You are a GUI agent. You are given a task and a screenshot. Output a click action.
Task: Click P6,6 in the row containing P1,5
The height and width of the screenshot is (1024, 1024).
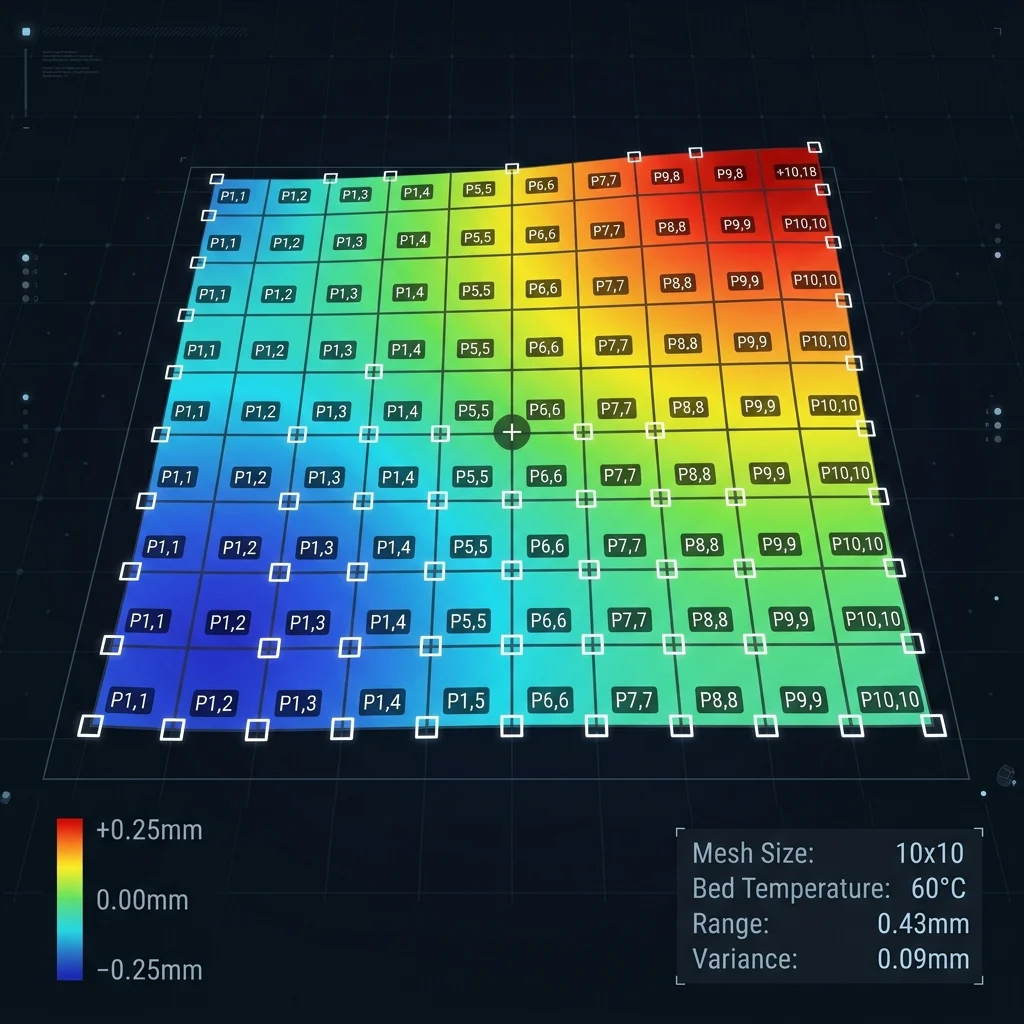coord(550,700)
